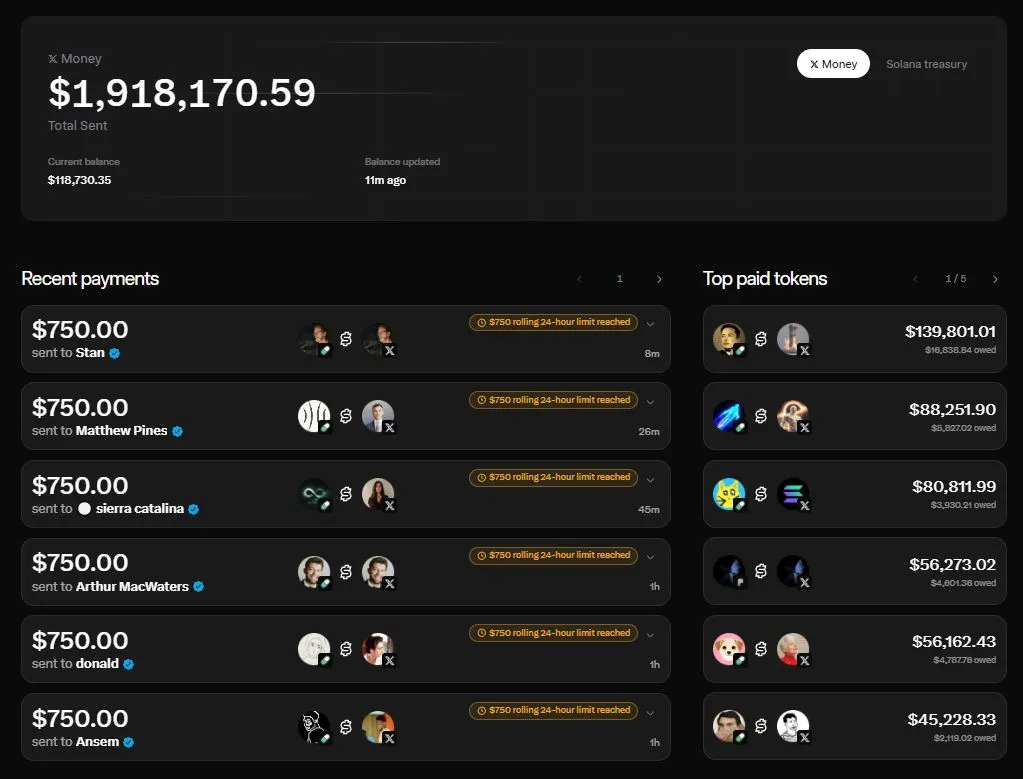Click the limit reached badge on Stan row

click(553, 322)
